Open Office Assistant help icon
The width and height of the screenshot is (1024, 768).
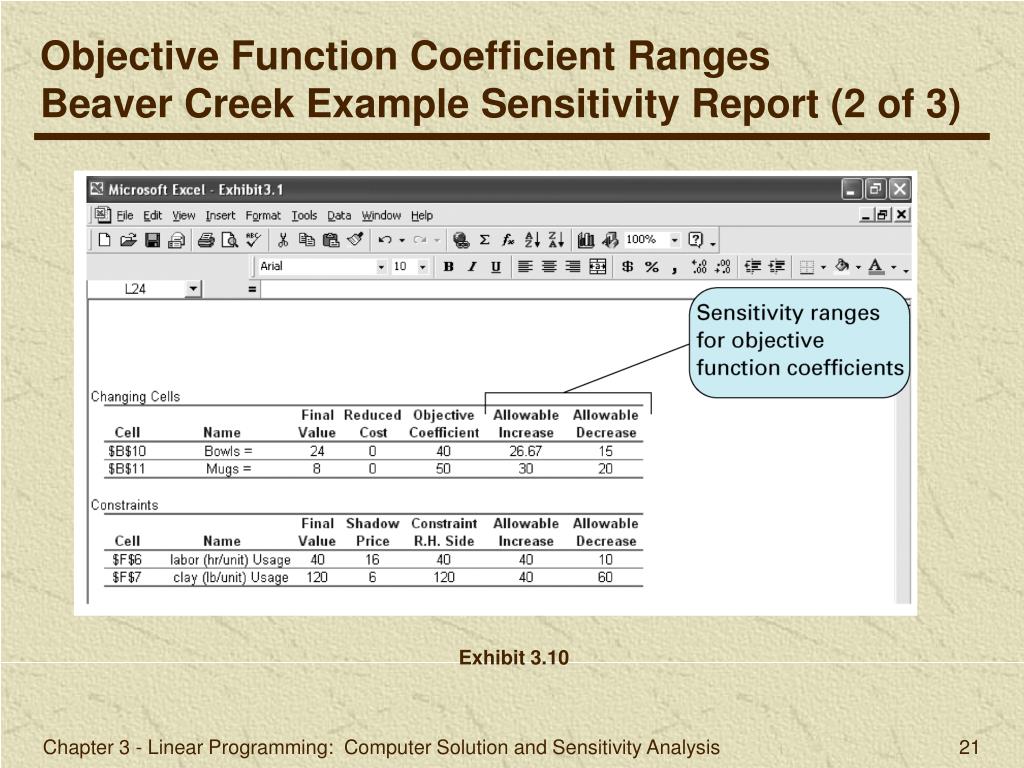pyautogui.click(x=696, y=240)
